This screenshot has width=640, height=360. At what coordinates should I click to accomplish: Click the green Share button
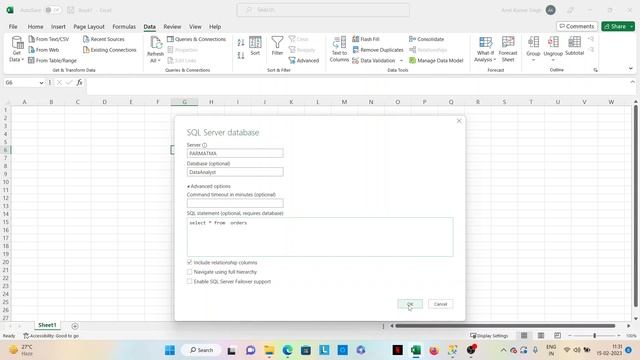618,26
